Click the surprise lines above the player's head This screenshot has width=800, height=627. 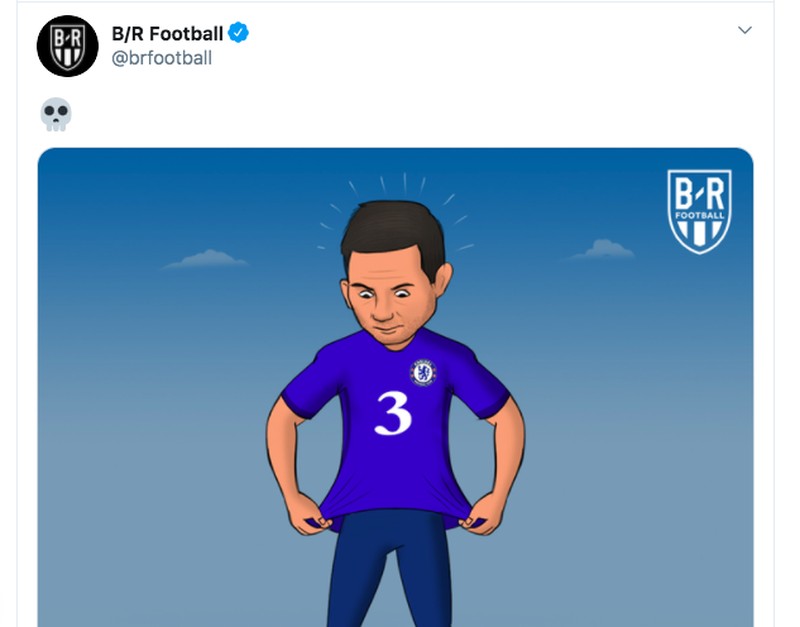click(x=404, y=183)
